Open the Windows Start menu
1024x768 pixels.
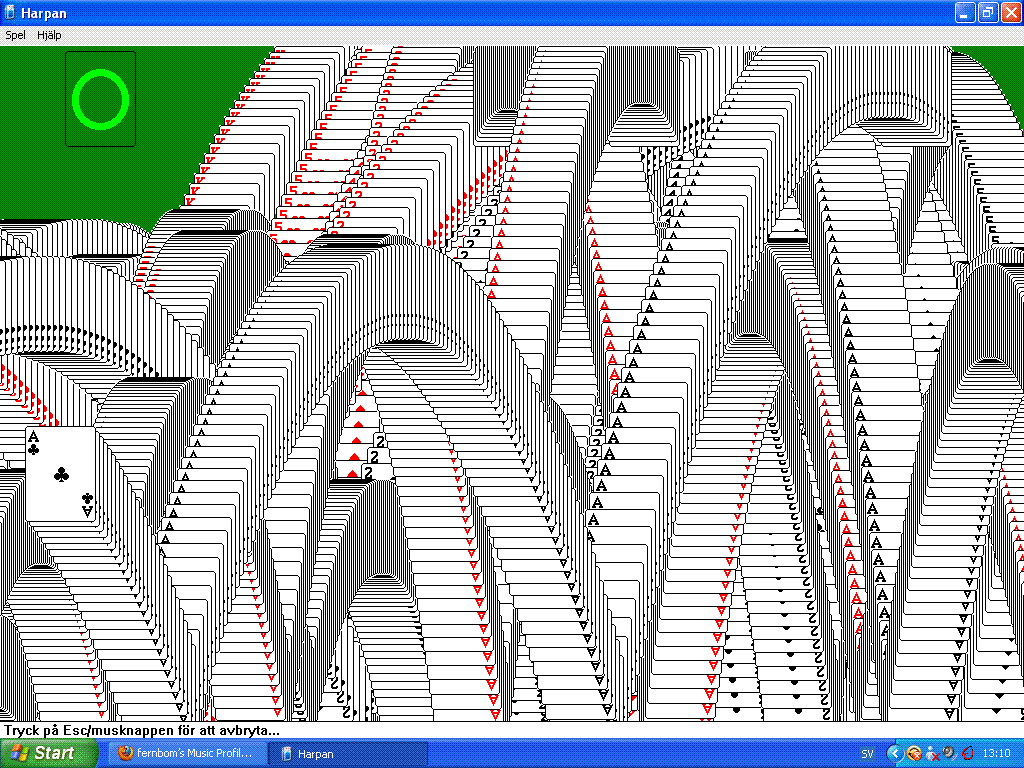(49, 753)
